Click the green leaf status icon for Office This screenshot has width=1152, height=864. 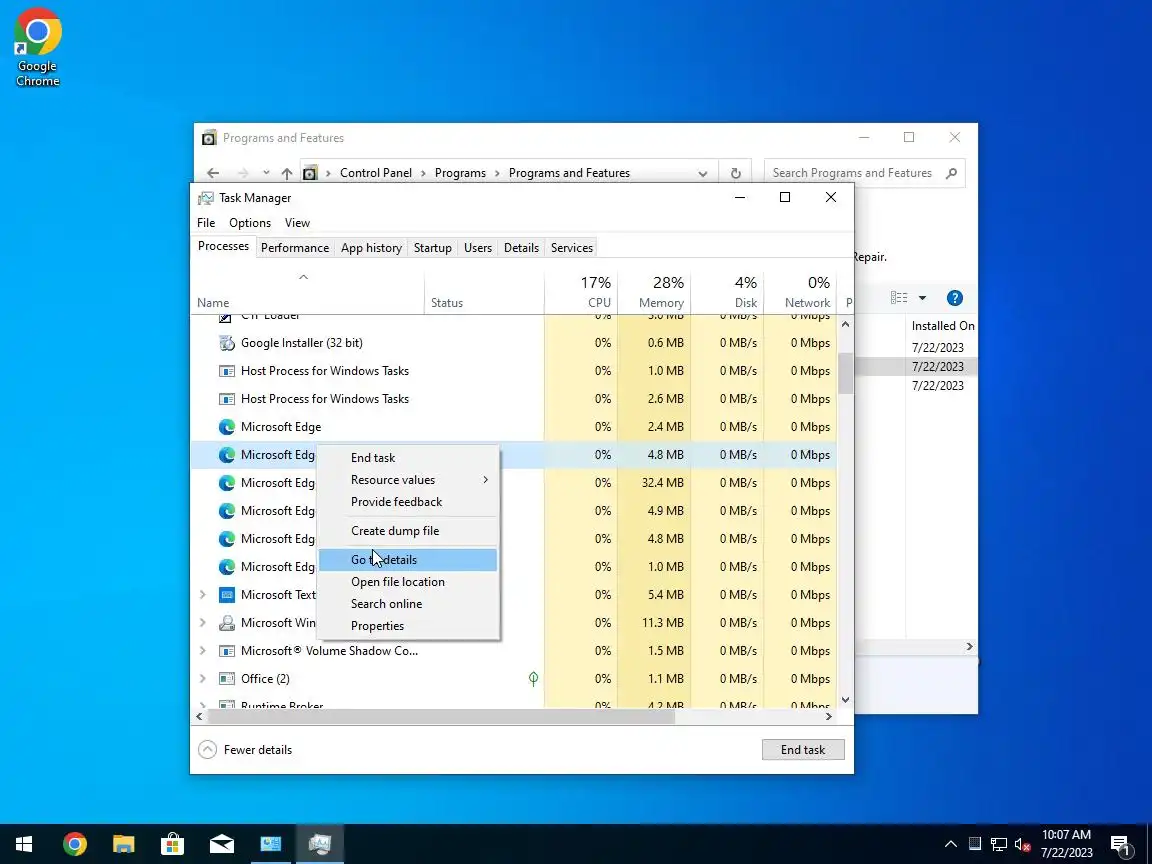coord(533,679)
